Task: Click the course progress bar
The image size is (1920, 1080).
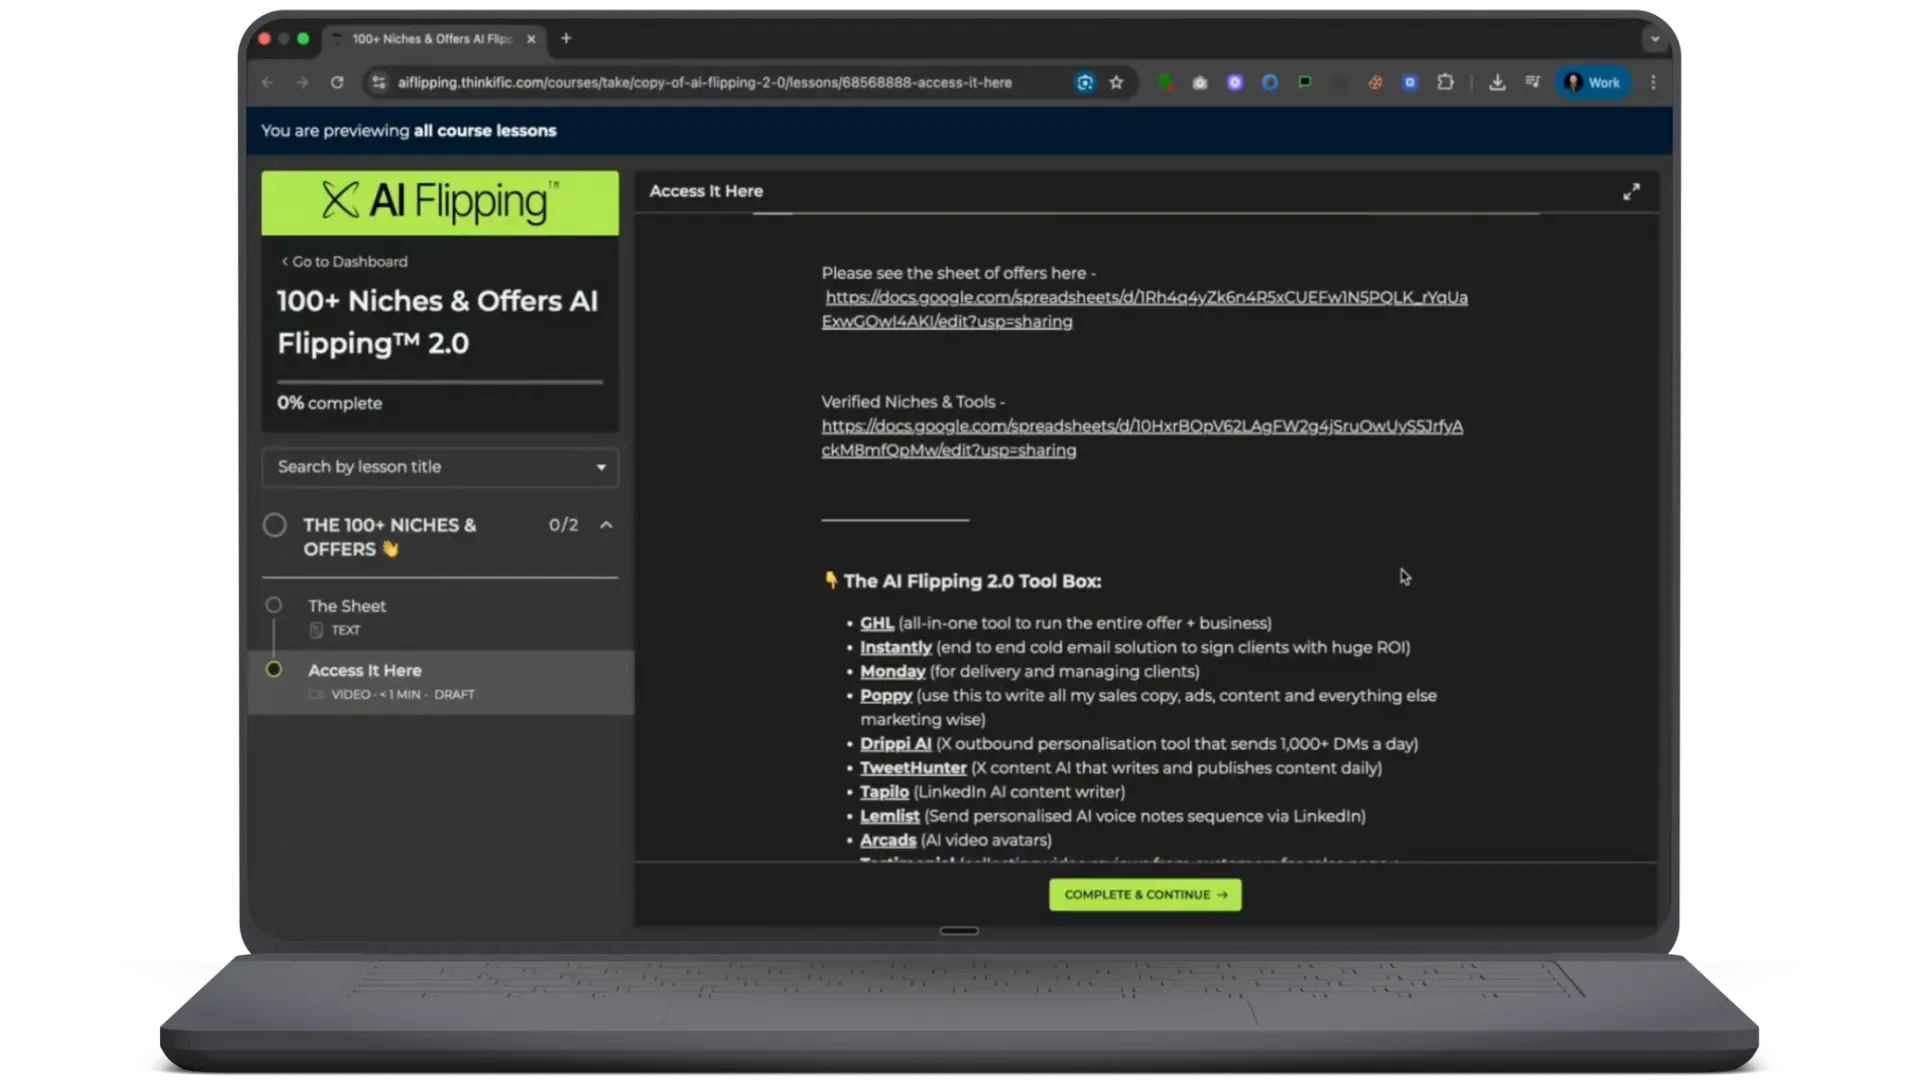Action: coord(440,382)
